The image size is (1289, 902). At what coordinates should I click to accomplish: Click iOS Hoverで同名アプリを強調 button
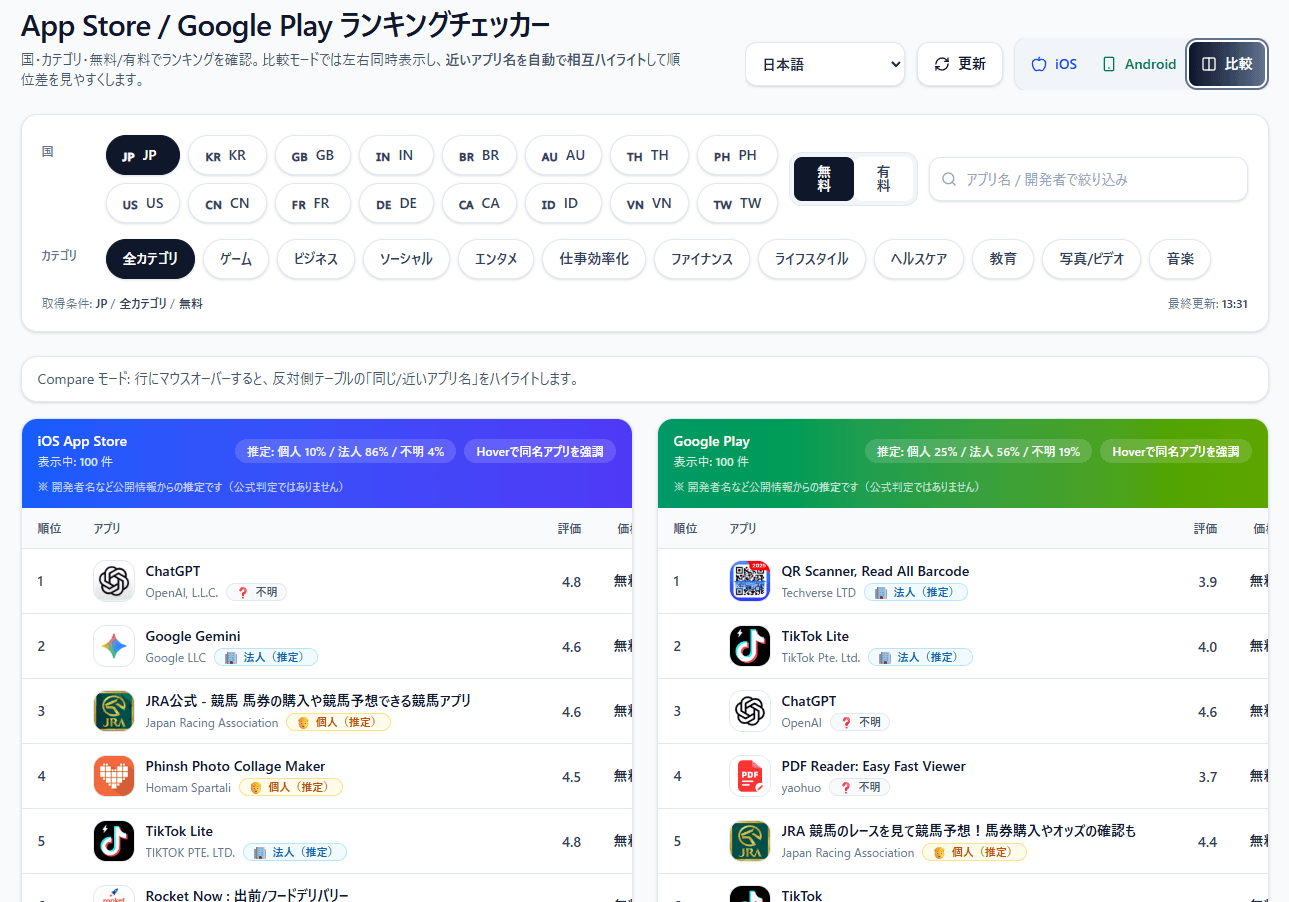540,451
